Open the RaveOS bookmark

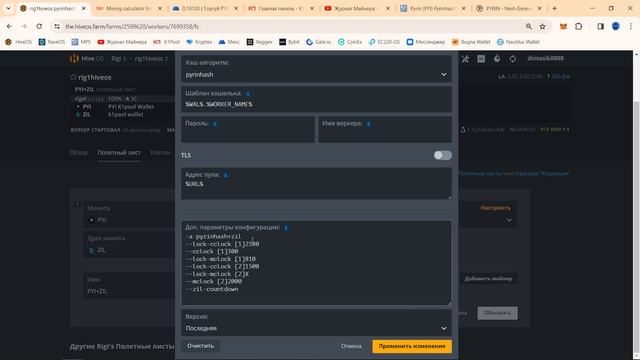(52, 42)
